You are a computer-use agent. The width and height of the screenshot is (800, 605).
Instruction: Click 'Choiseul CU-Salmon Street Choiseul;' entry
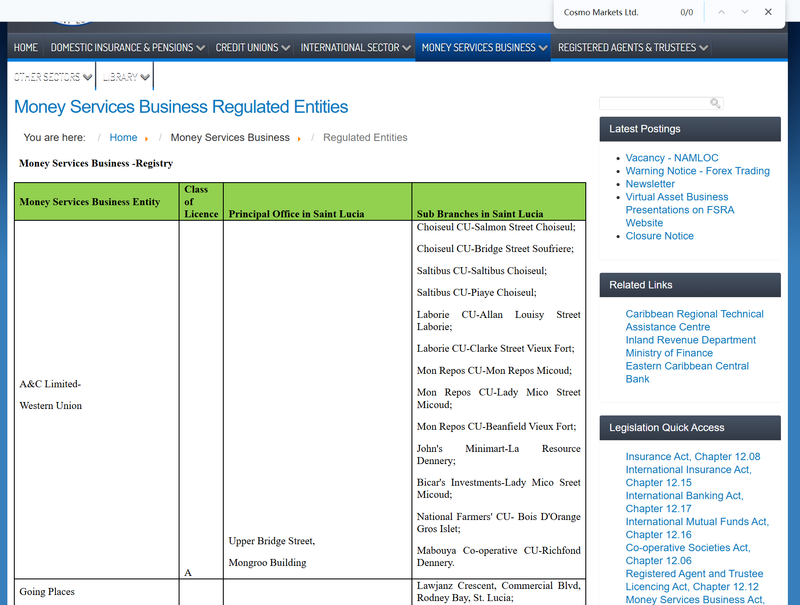[x=496, y=228]
